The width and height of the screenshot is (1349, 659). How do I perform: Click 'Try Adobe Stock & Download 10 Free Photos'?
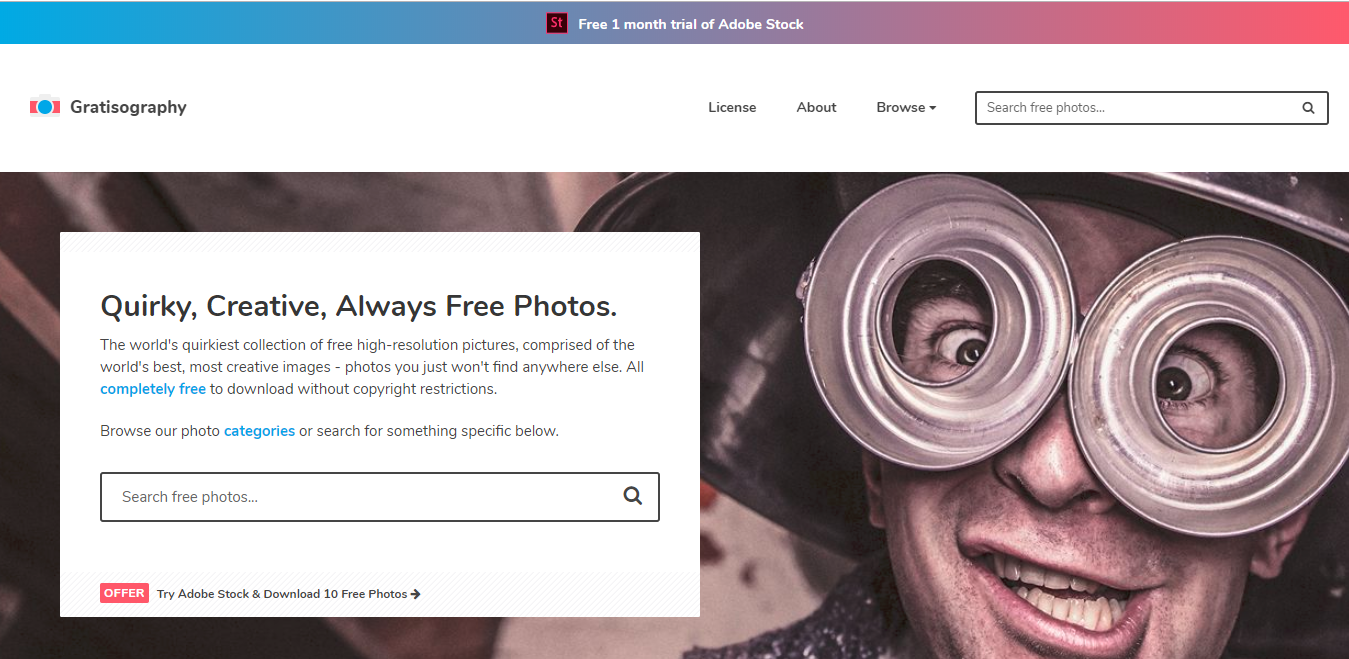tap(283, 592)
